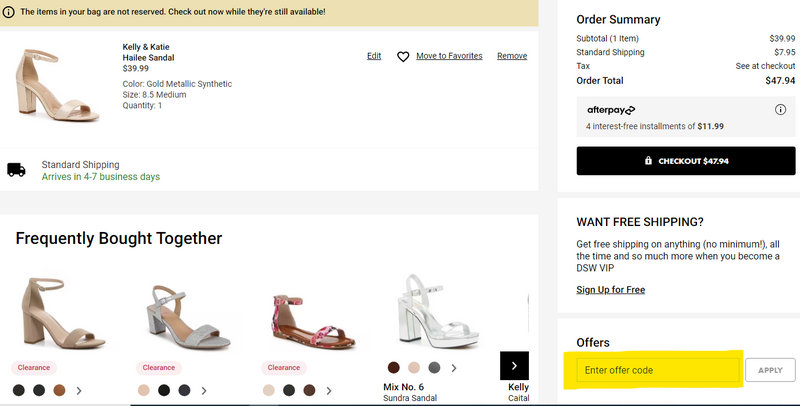
Task: Click the delivery truck icon
Action: tap(16, 170)
